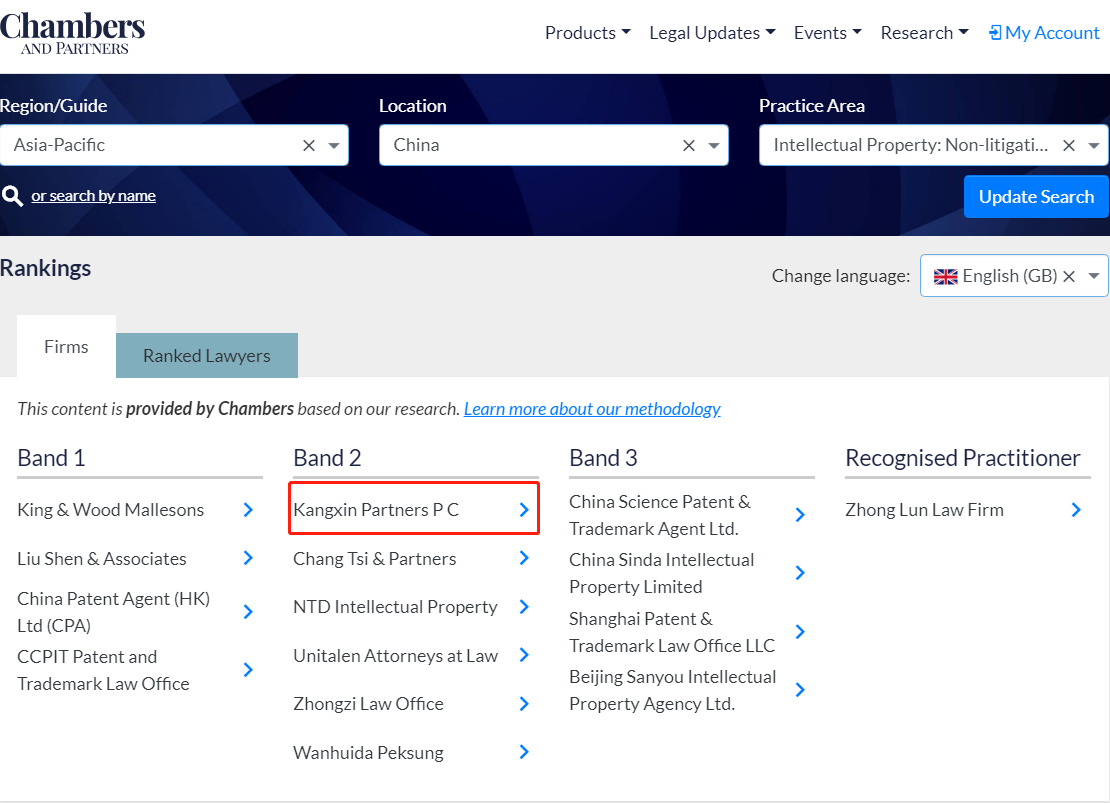Click the China location field
The image size is (1110, 803).
[x=554, y=145]
